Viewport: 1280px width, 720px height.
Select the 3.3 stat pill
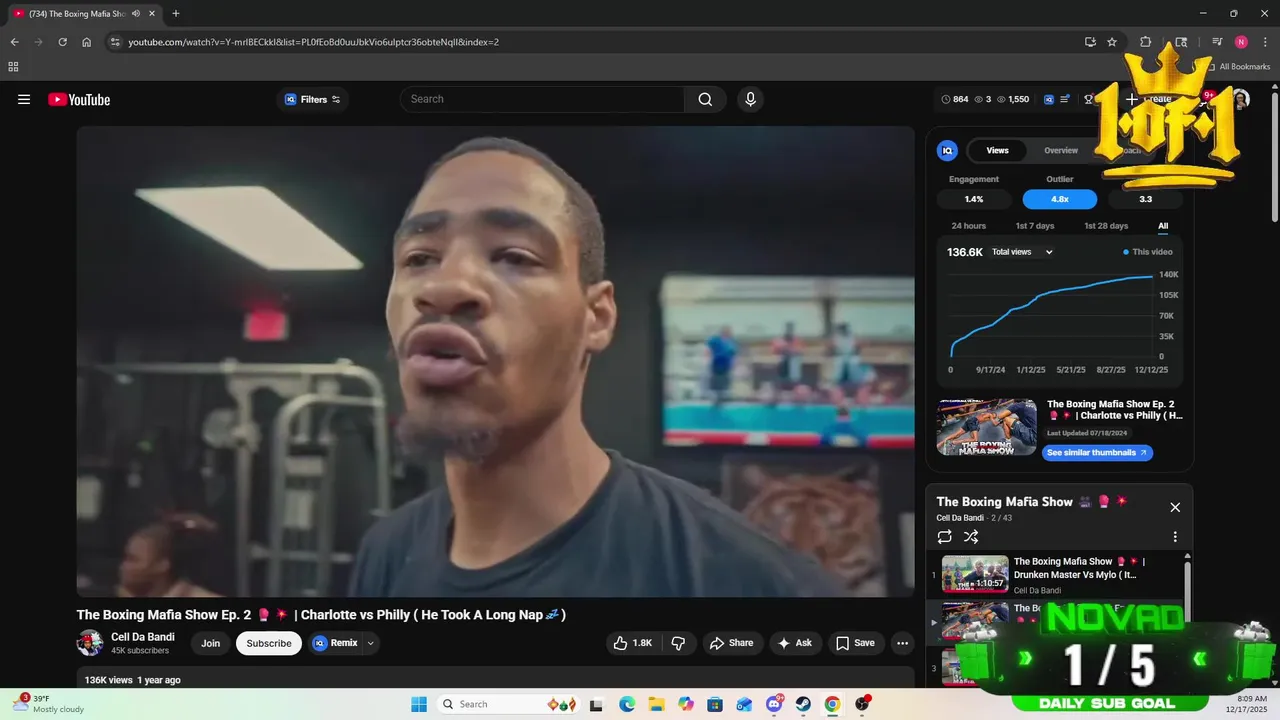point(1146,199)
